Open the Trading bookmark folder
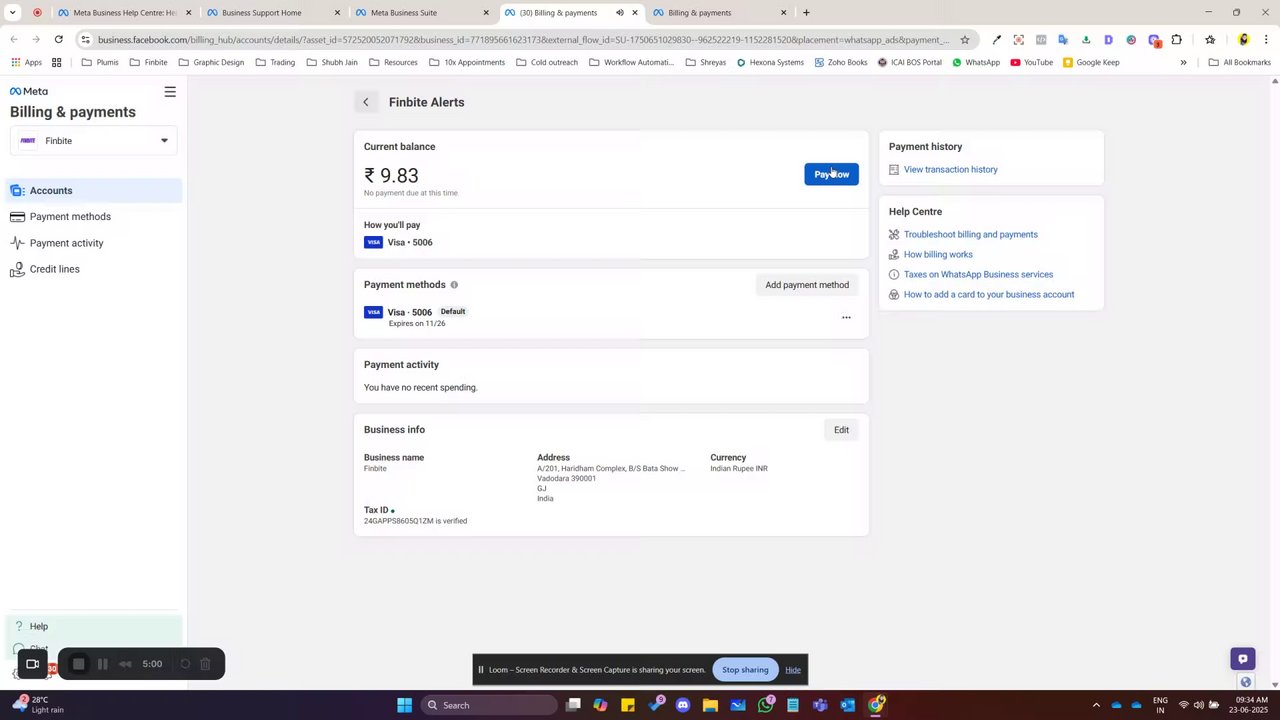The image size is (1280, 720). coord(275,62)
